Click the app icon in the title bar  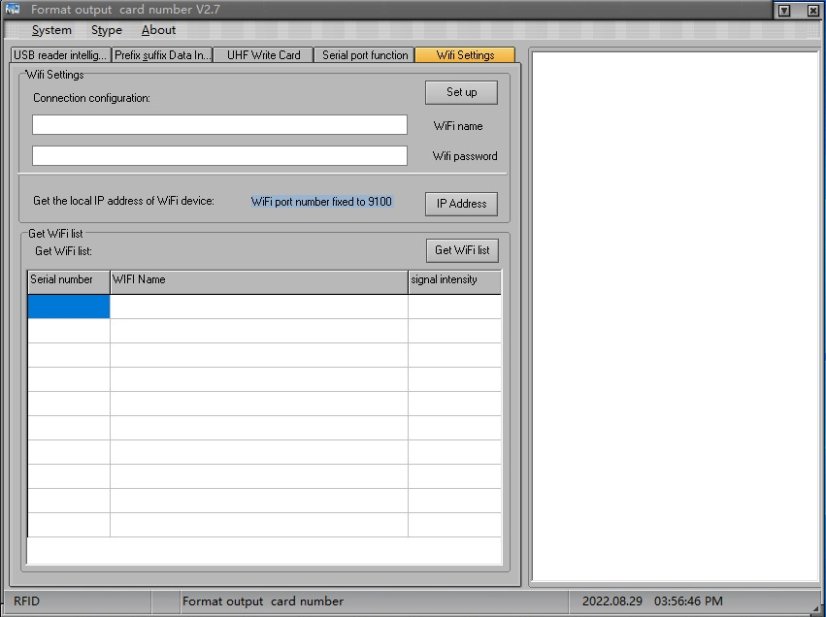pyautogui.click(x=13, y=9)
